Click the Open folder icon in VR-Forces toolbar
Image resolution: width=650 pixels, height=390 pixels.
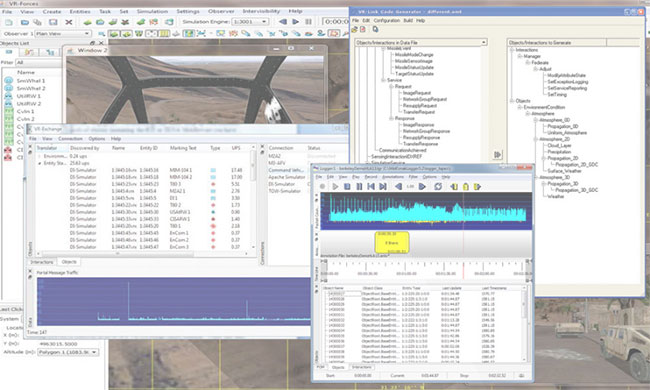24,22
